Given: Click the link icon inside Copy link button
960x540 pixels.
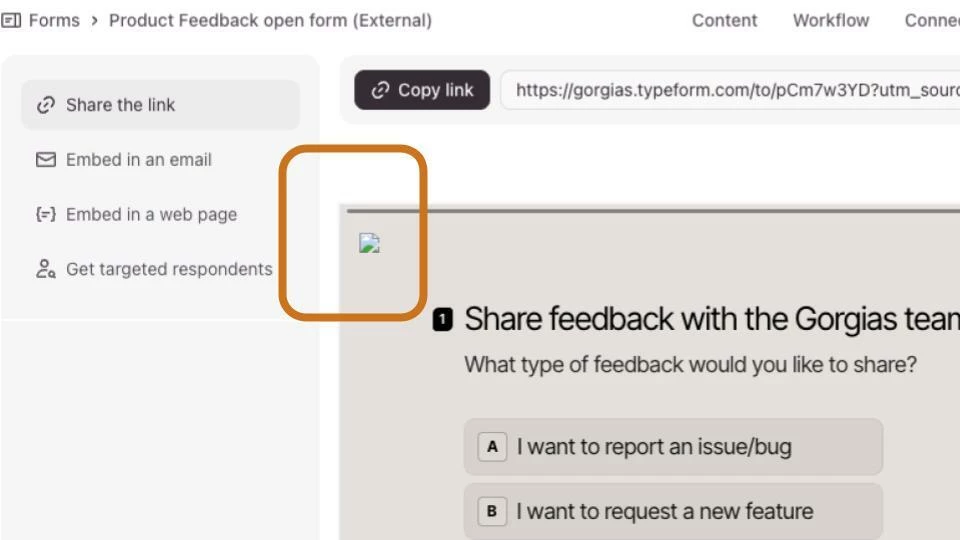Looking at the screenshot, I should (x=380, y=90).
